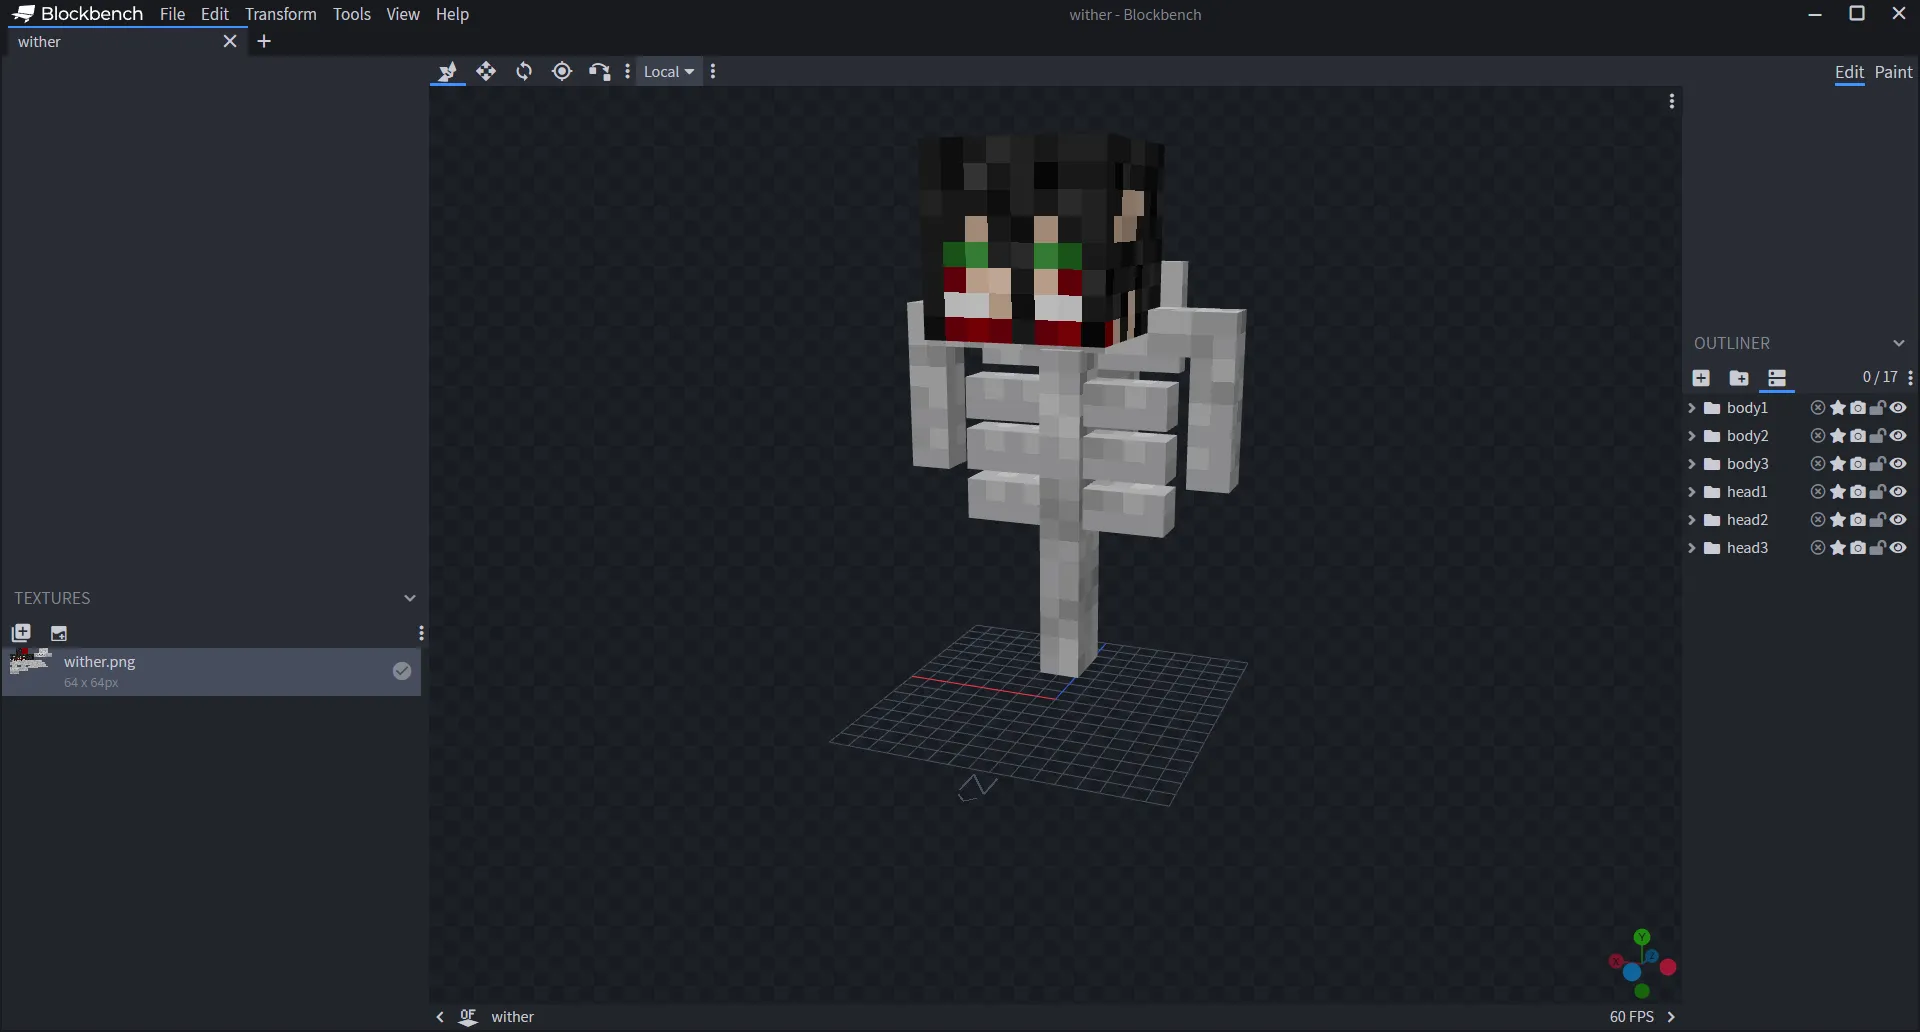The image size is (1920, 1032).
Task: Open the viewport options menu dots
Action: point(1671,101)
